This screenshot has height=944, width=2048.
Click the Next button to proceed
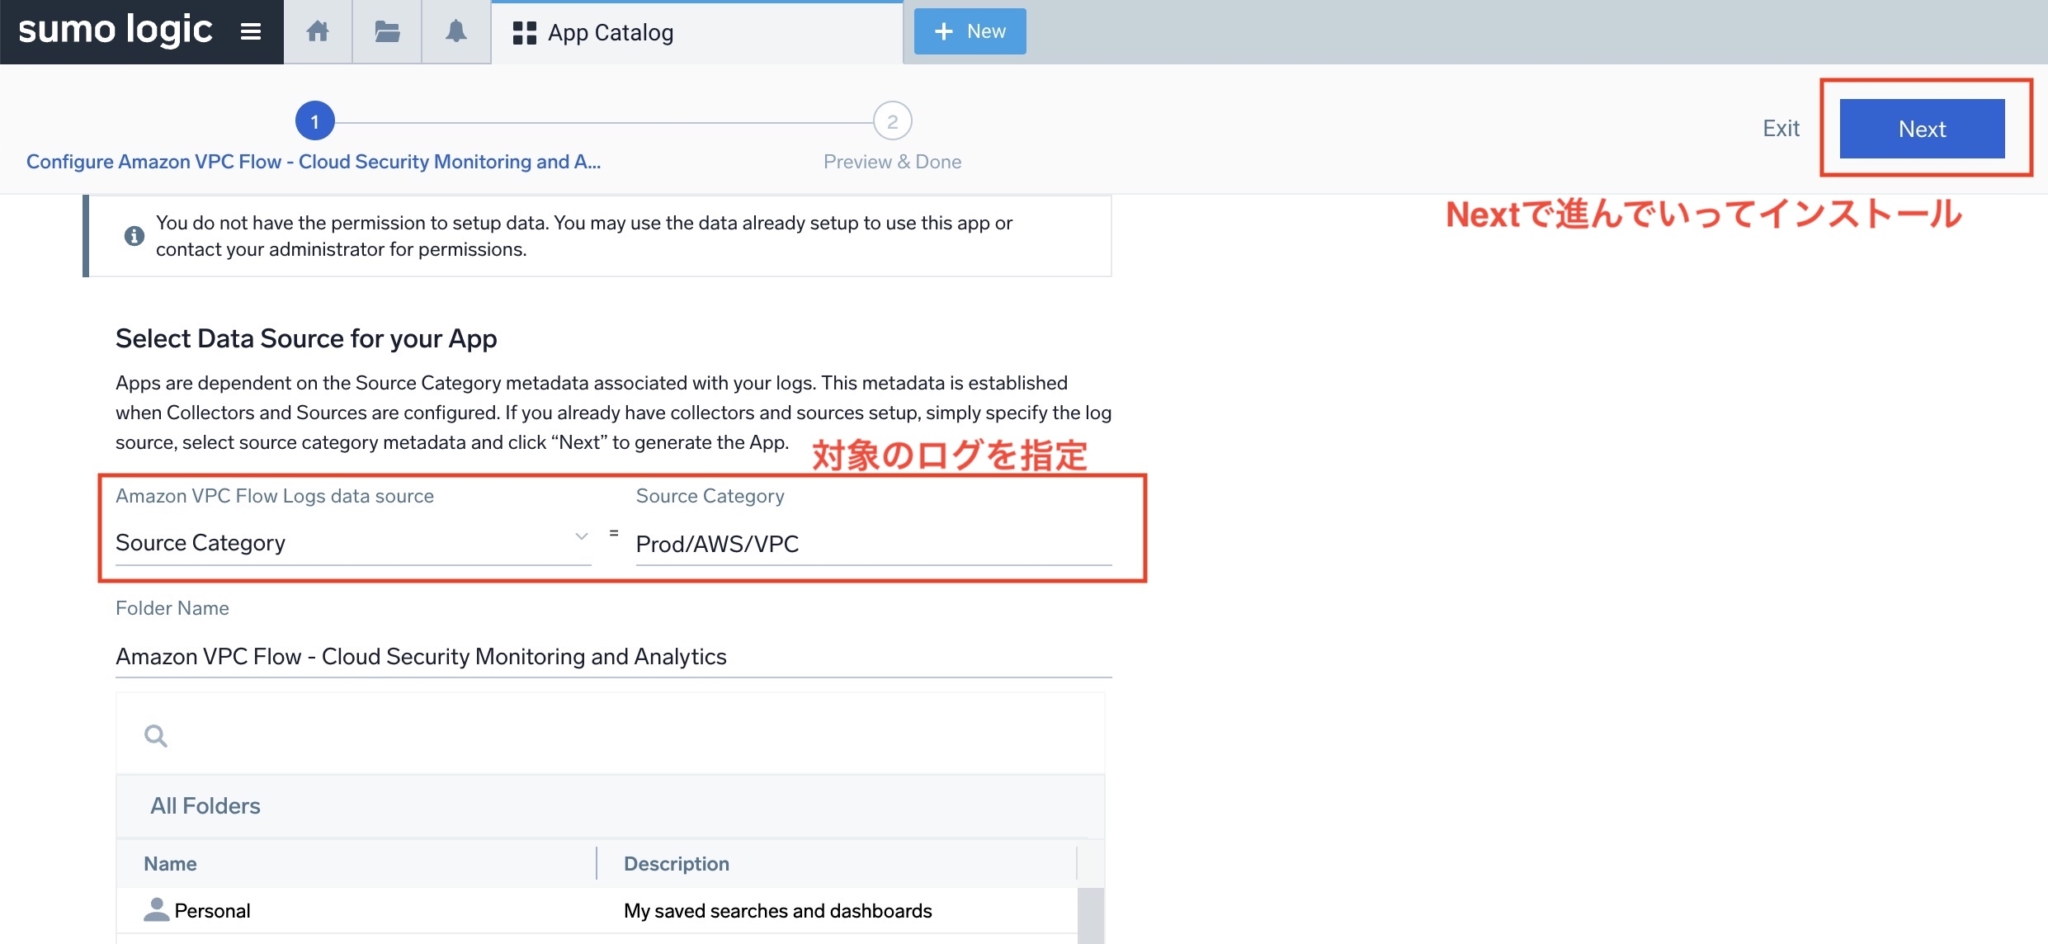1921,129
